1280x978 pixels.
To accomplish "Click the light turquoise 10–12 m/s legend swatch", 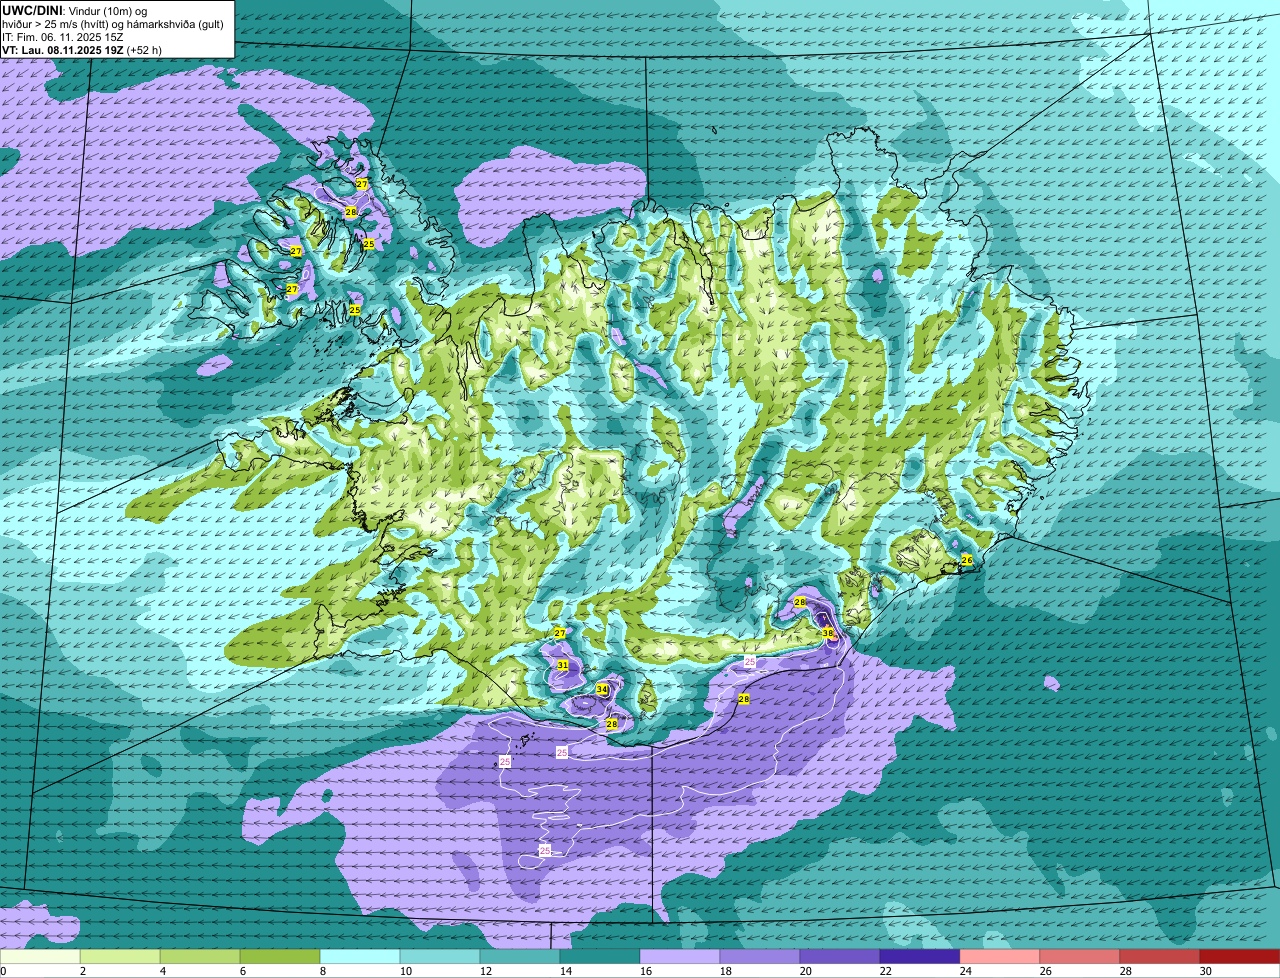I will coord(440,957).
